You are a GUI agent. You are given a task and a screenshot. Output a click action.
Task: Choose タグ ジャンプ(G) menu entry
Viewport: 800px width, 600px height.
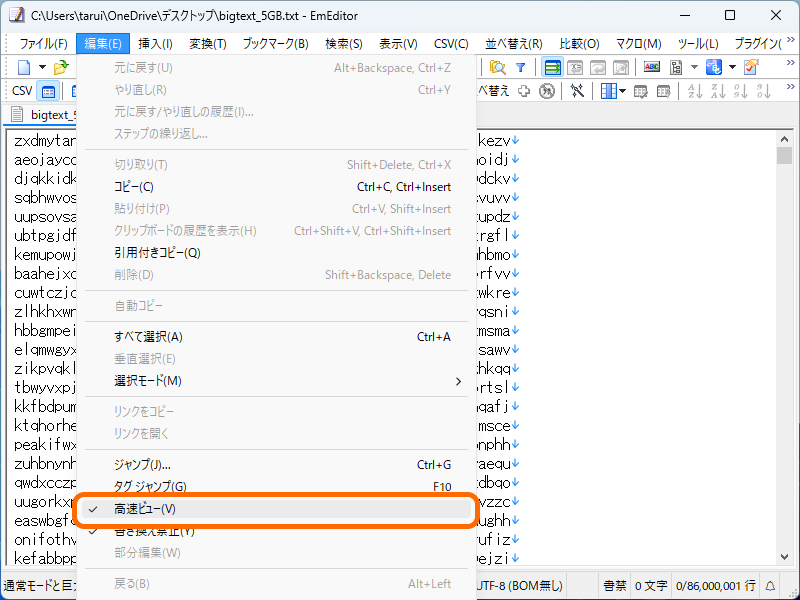click(x=276, y=486)
